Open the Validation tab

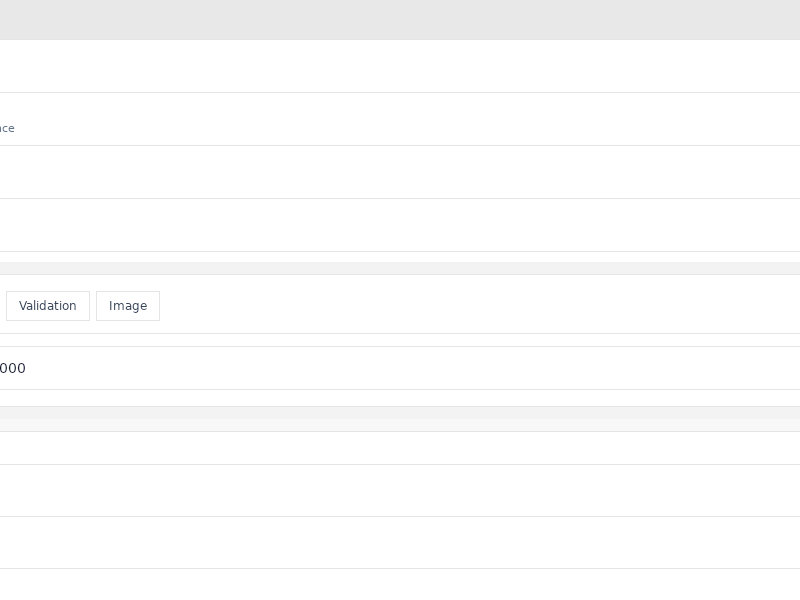tap(48, 306)
